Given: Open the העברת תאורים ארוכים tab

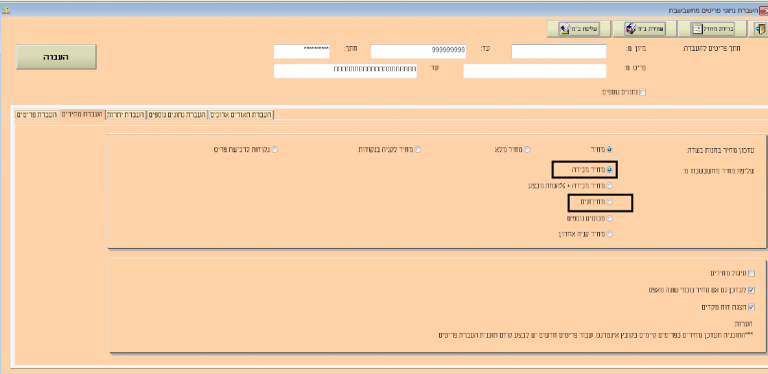Looking at the screenshot, I should [241, 115].
